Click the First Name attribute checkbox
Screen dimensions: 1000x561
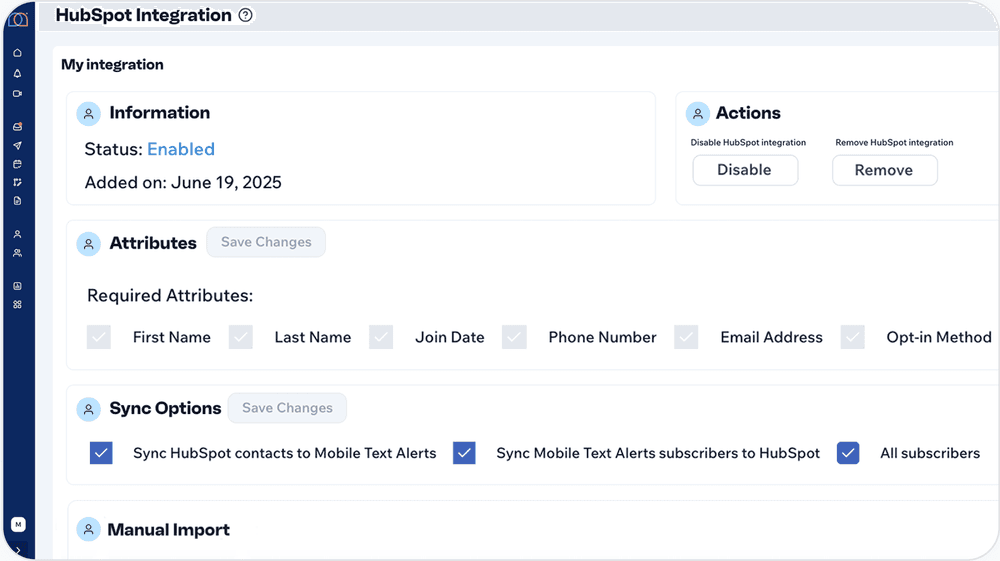(x=99, y=337)
